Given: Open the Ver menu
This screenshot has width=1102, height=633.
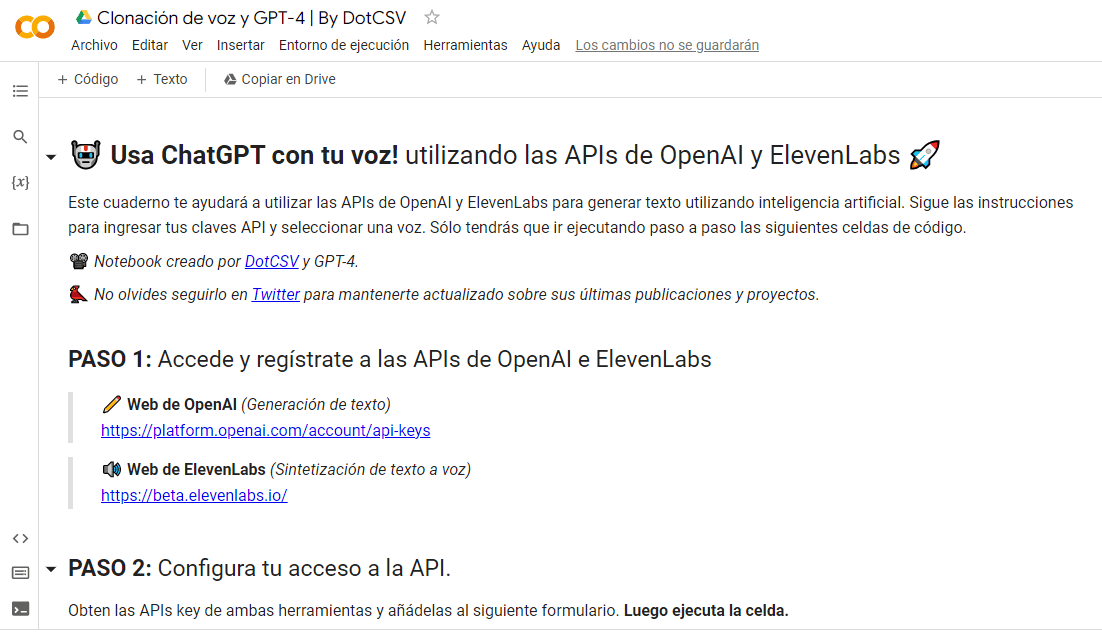Looking at the screenshot, I should 192,45.
